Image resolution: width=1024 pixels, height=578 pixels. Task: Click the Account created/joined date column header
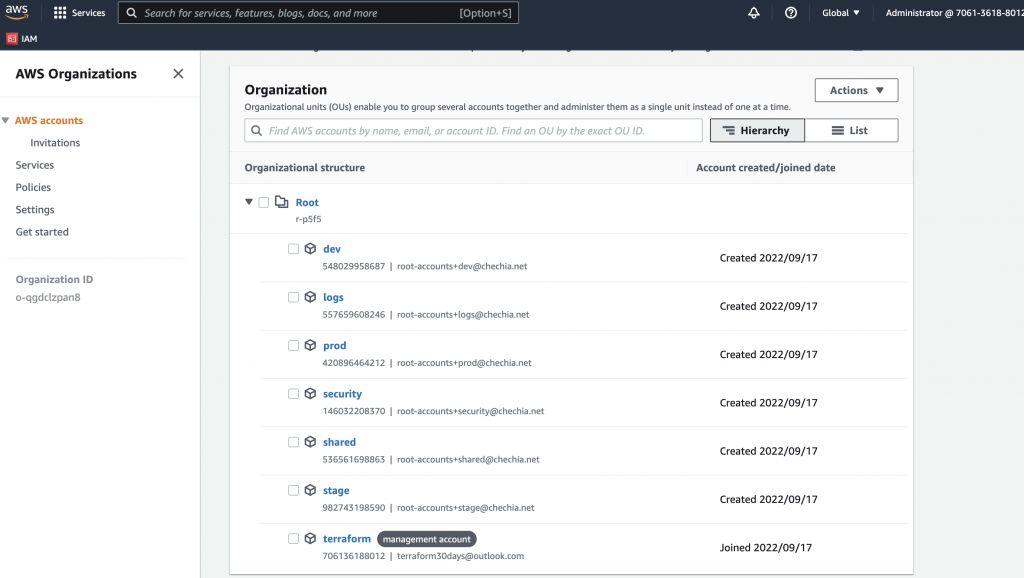coord(765,168)
